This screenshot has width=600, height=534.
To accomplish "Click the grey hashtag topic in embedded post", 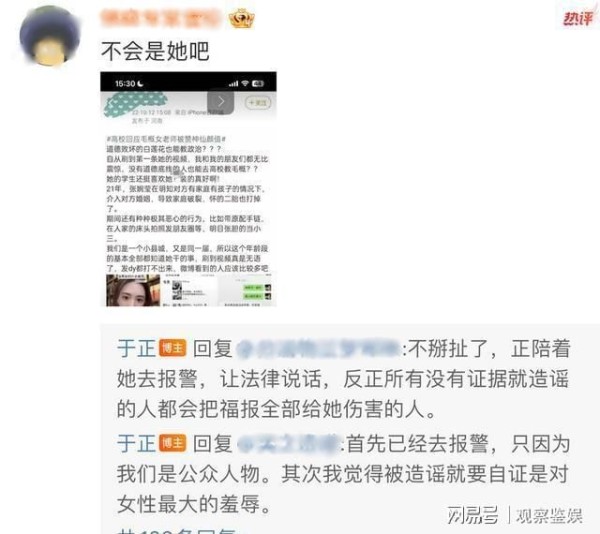I will (166, 138).
